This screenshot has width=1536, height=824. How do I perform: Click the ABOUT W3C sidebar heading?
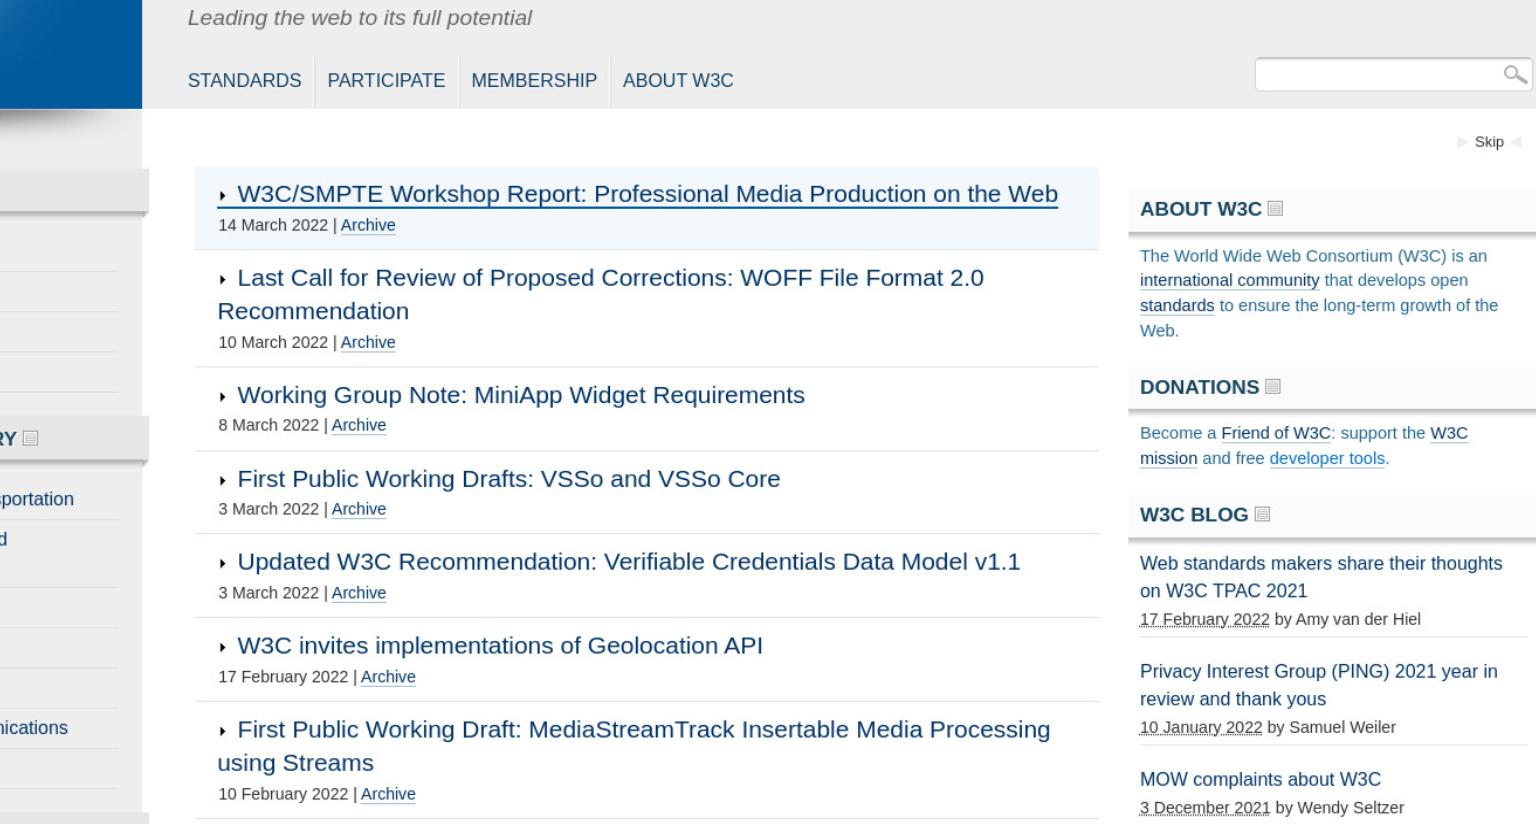point(1201,209)
